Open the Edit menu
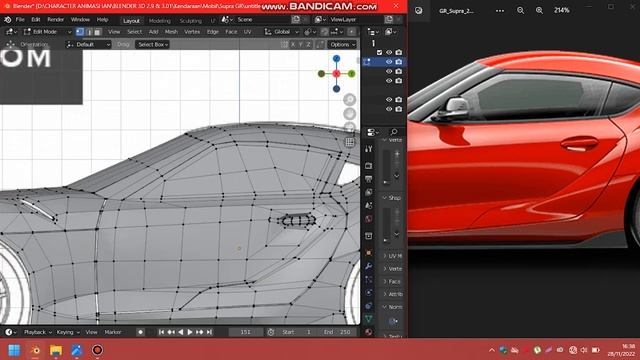This screenshot has width=640, height=360. click(x=36, y=20)
